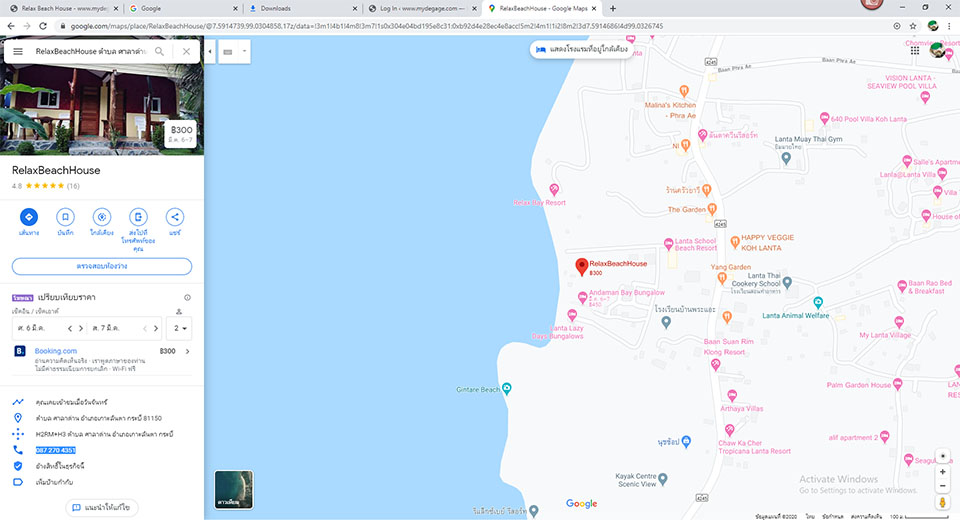
Task: Click the show nearby hotels chip
Action: click(x=581, y=49)
